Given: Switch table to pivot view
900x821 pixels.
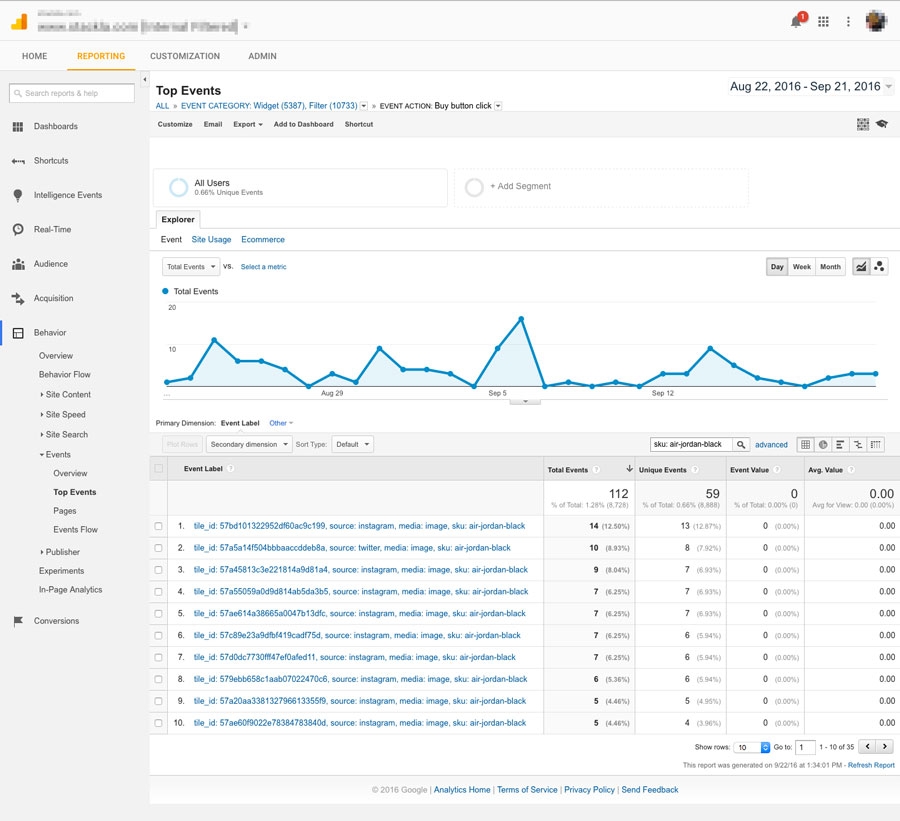Looking at the screenshot, I should pos(876,444).
